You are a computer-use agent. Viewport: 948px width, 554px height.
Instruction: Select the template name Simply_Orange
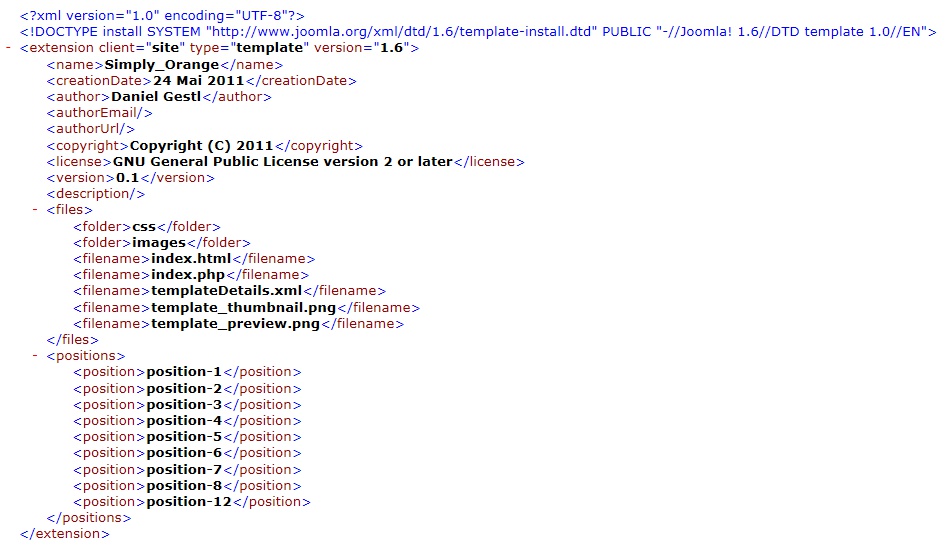tap(161, 65)
